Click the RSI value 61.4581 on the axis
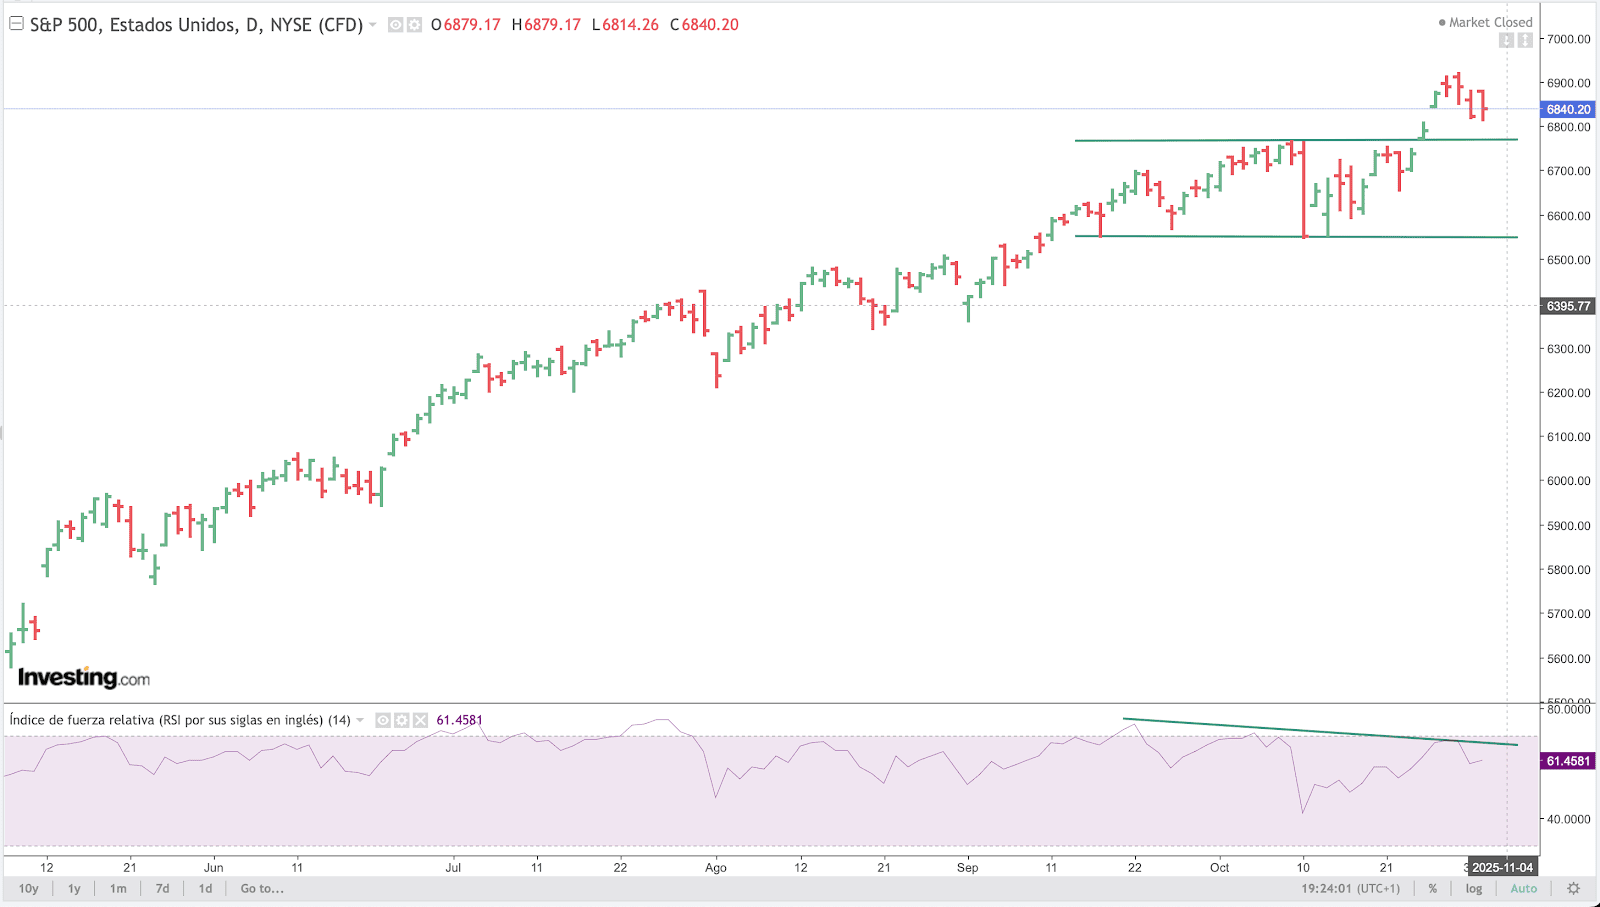 (x=1568, y=761)
